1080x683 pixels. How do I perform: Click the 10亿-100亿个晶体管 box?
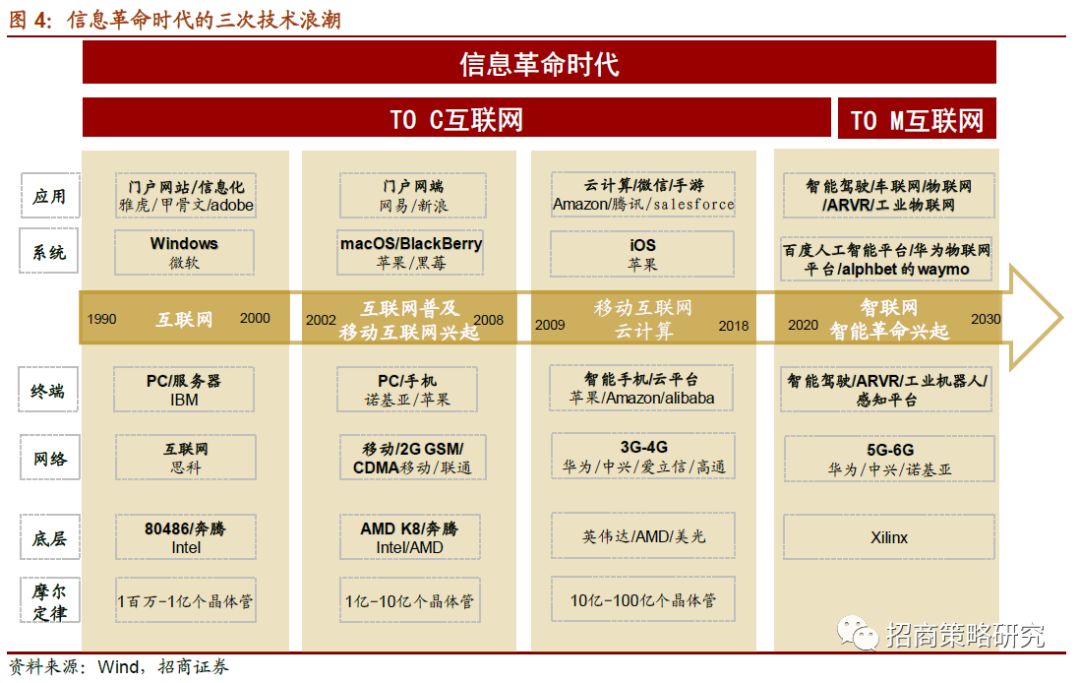point(642,601)
